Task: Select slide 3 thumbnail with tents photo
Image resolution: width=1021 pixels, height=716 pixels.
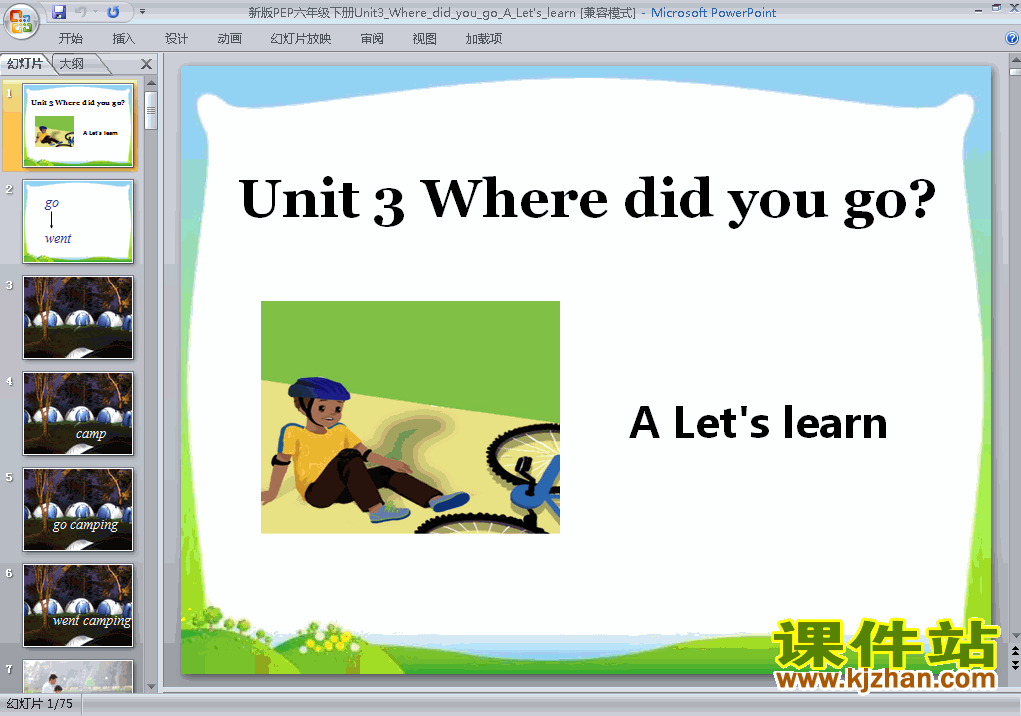Action: pos(78,318)
